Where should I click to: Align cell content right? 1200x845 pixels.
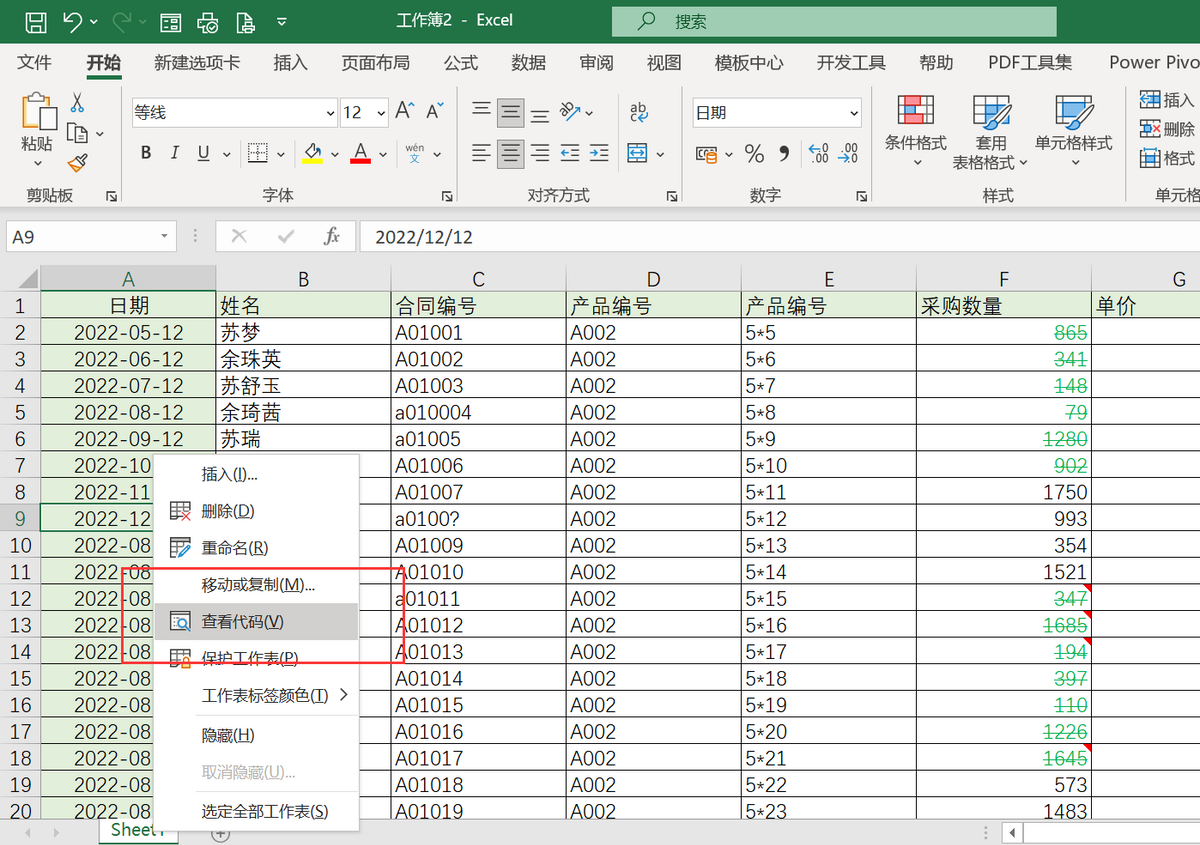540,153
